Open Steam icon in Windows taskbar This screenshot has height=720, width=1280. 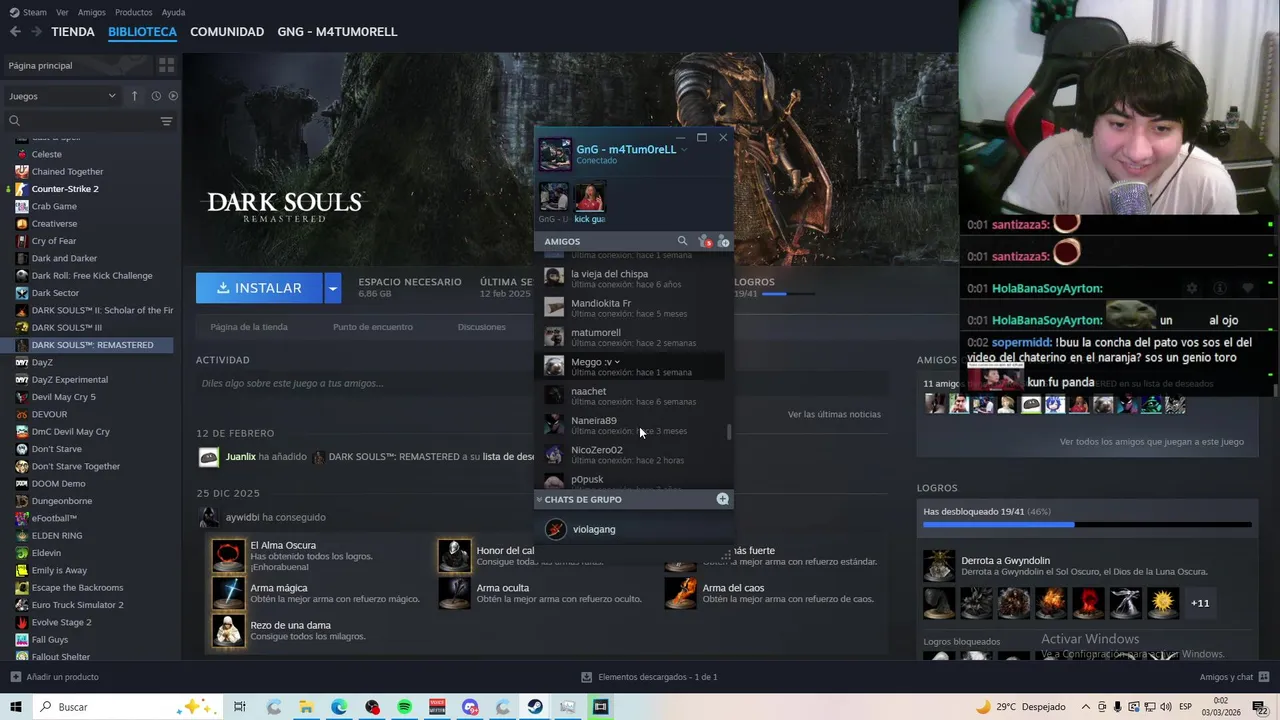[x=535, y=707]
